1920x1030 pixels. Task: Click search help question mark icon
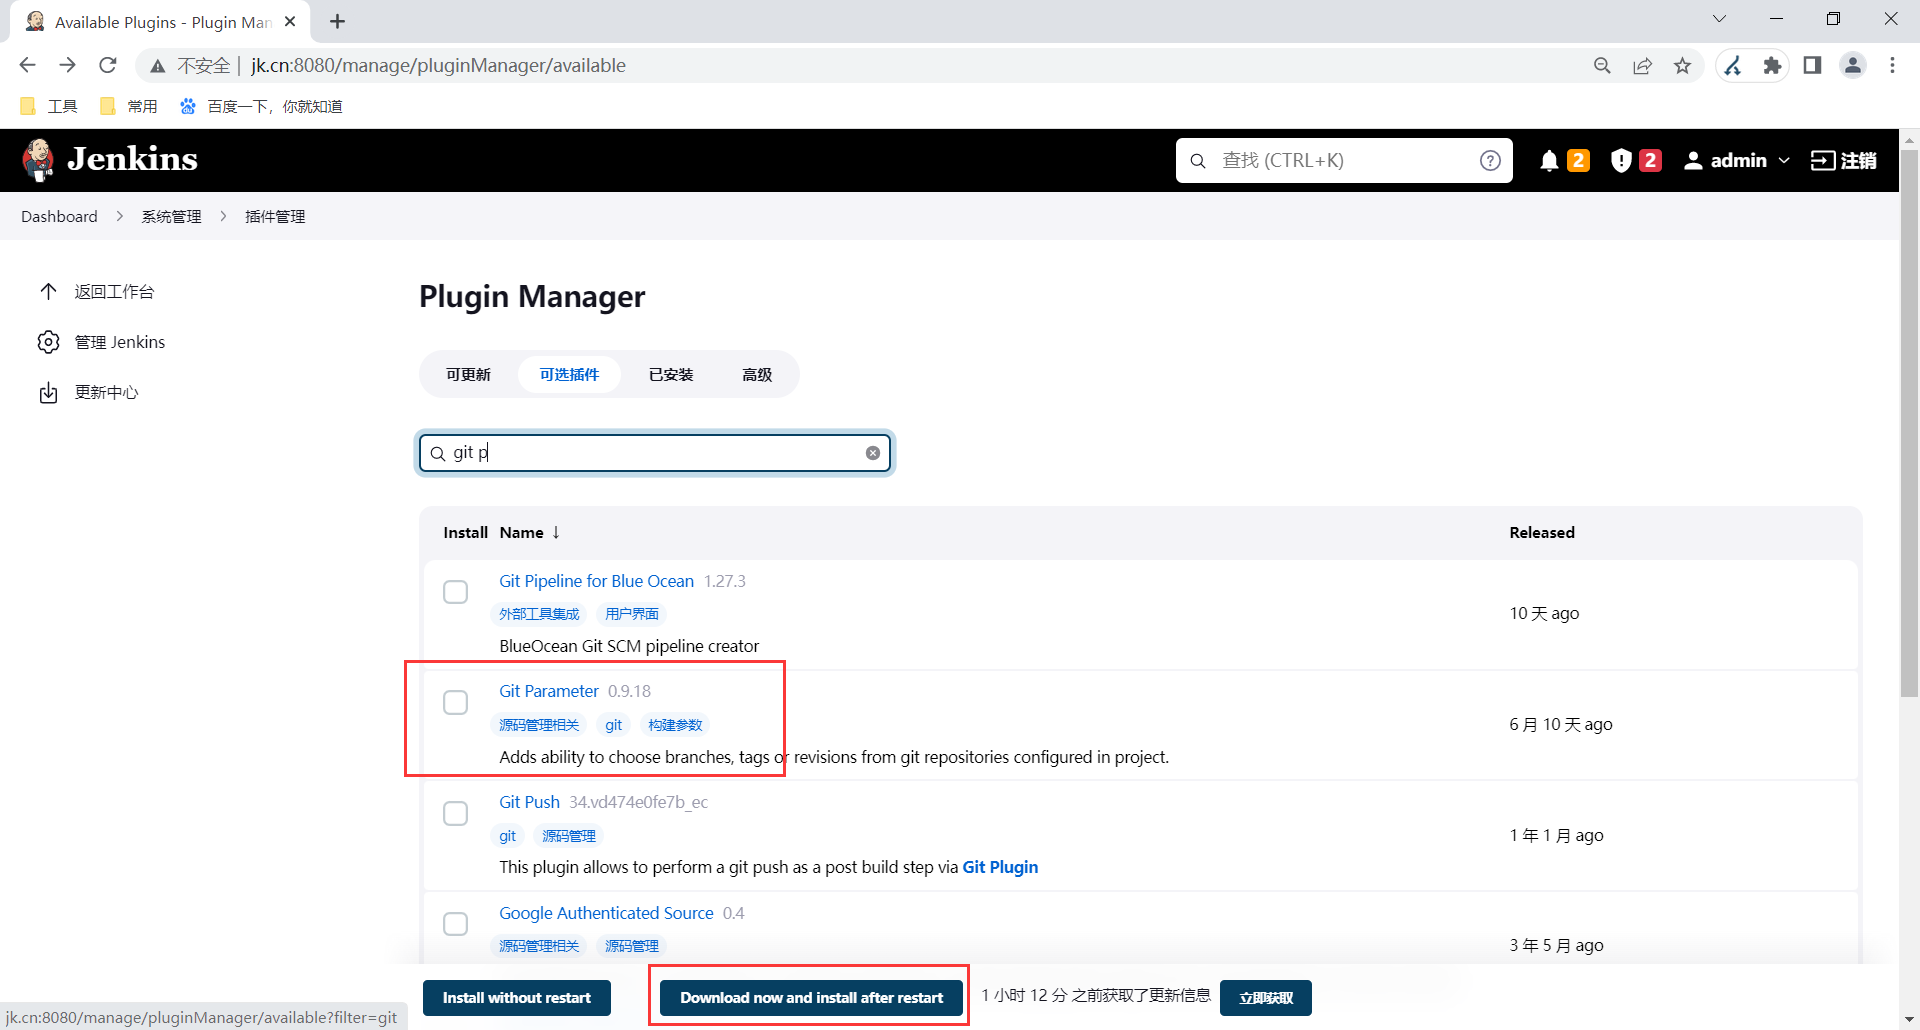click(1490, 160)
